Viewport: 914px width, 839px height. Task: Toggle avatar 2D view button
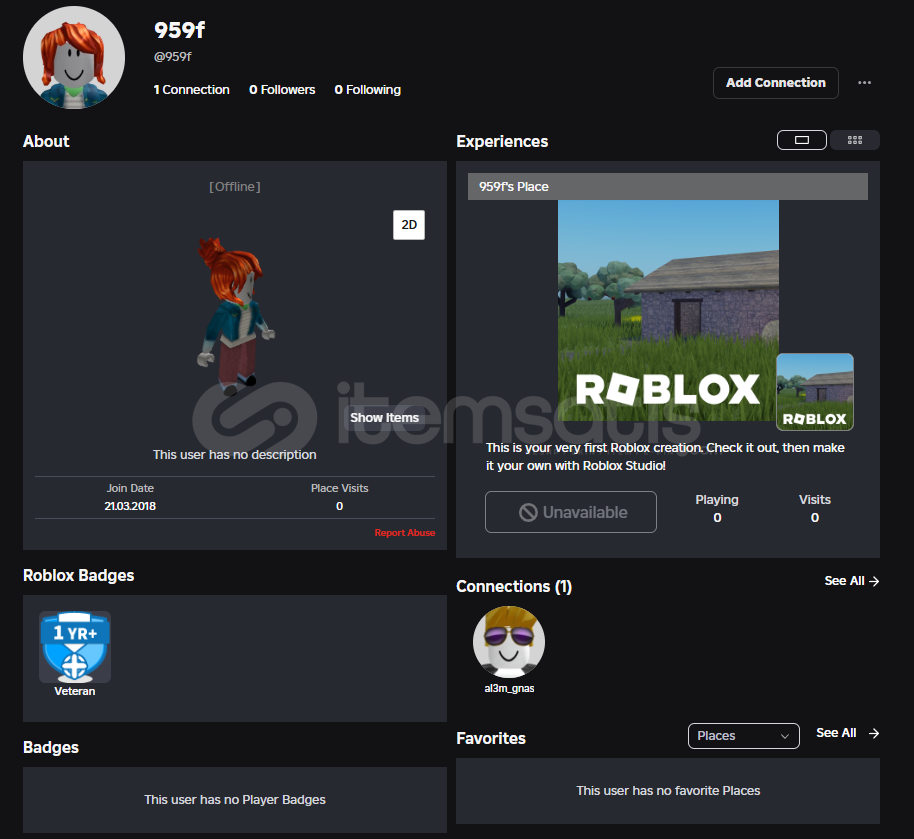point(409,225)
